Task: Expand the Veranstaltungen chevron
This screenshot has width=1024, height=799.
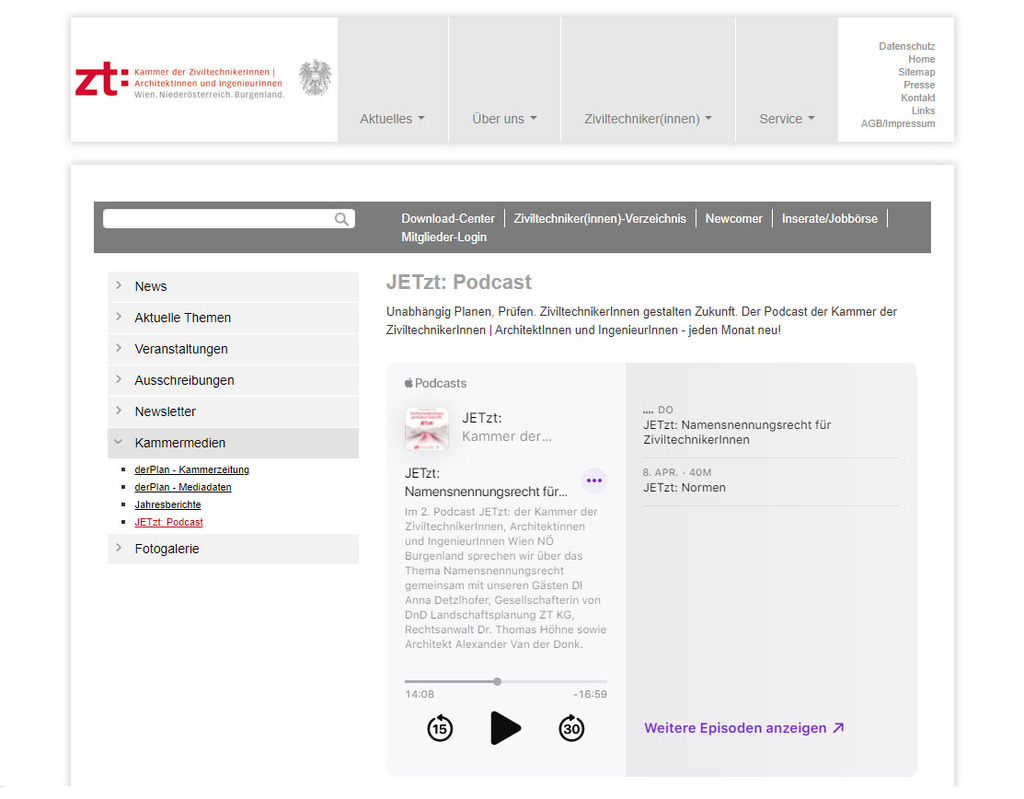Action: tap(119, 348)
